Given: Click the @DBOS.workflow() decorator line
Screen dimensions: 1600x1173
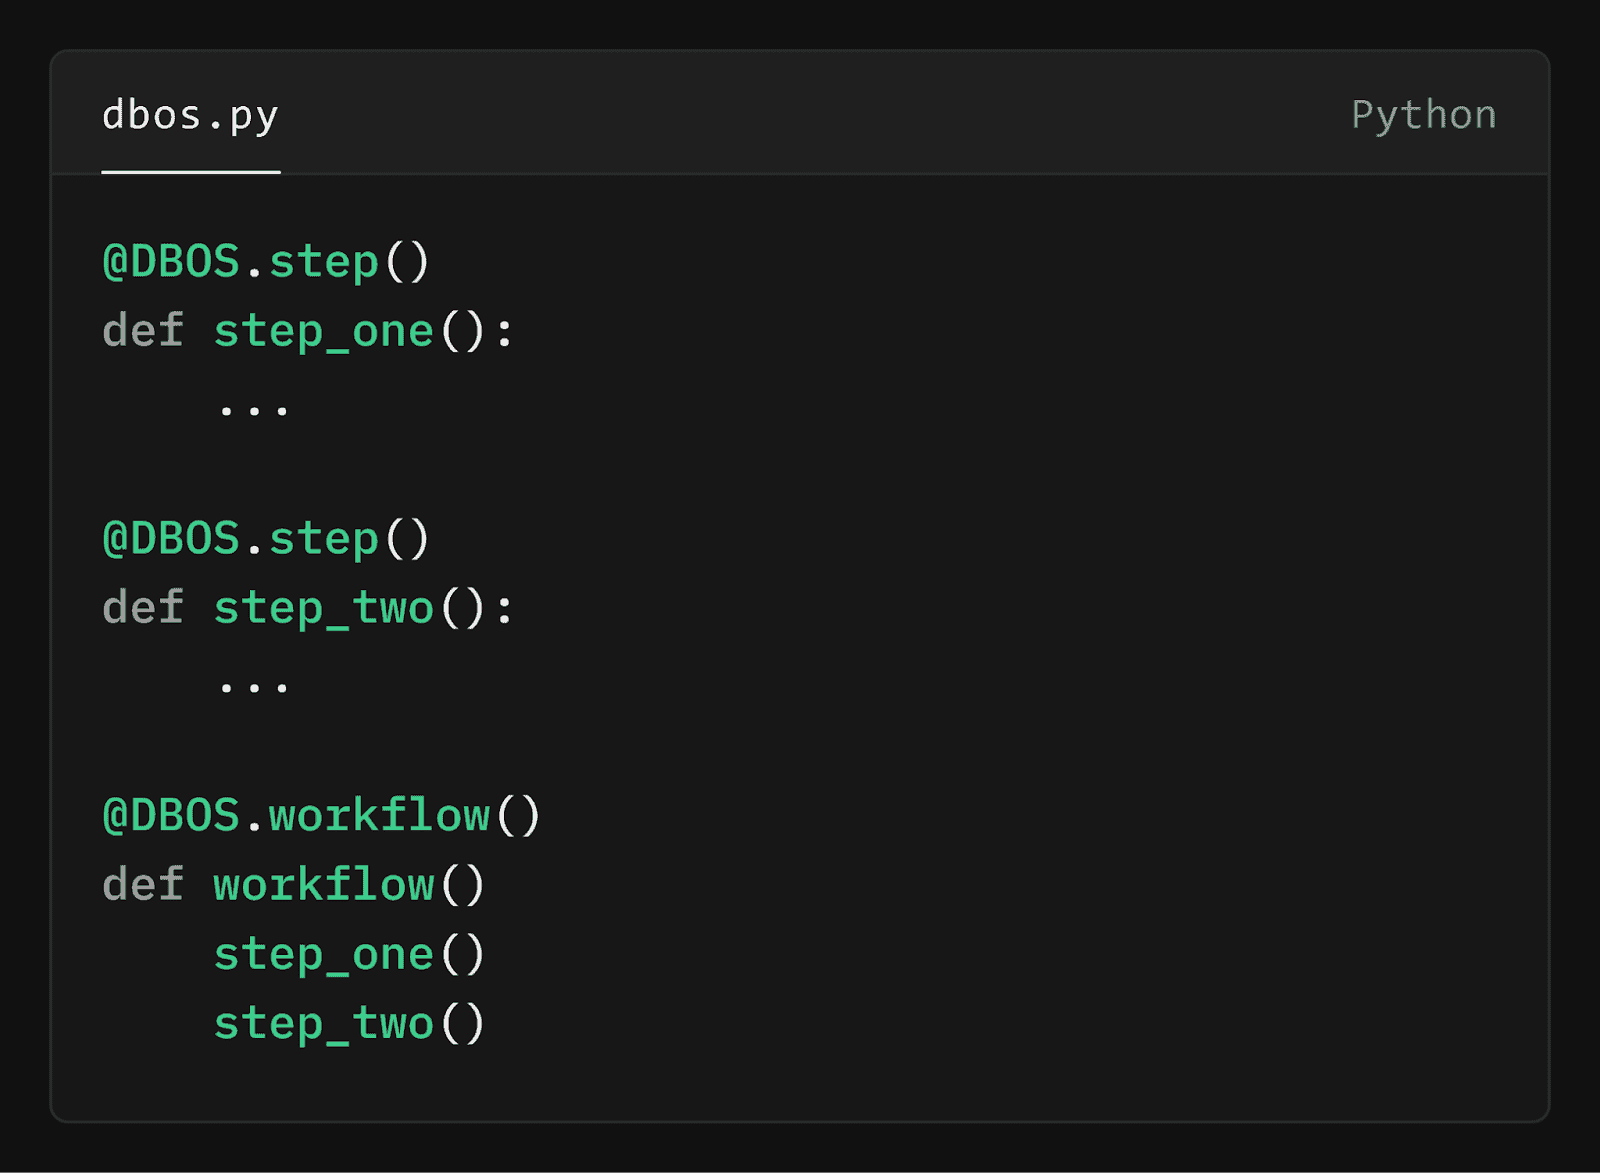Looking at the screenshot, I should (321, 816).
